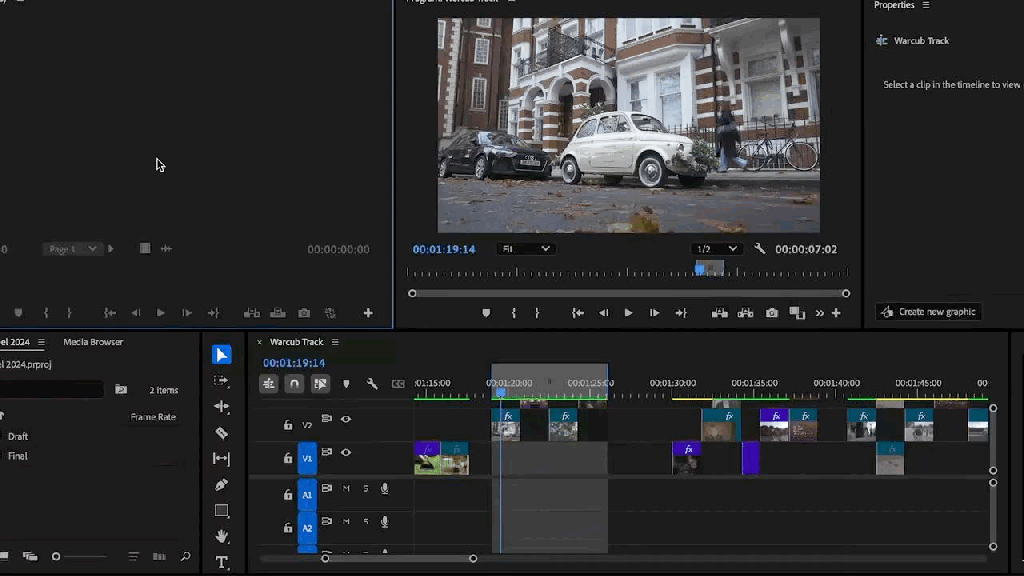Open the 1/2 playback resolution dropdown
Viewport: 1024px width, 576px height.
click(x=717, y=249)
